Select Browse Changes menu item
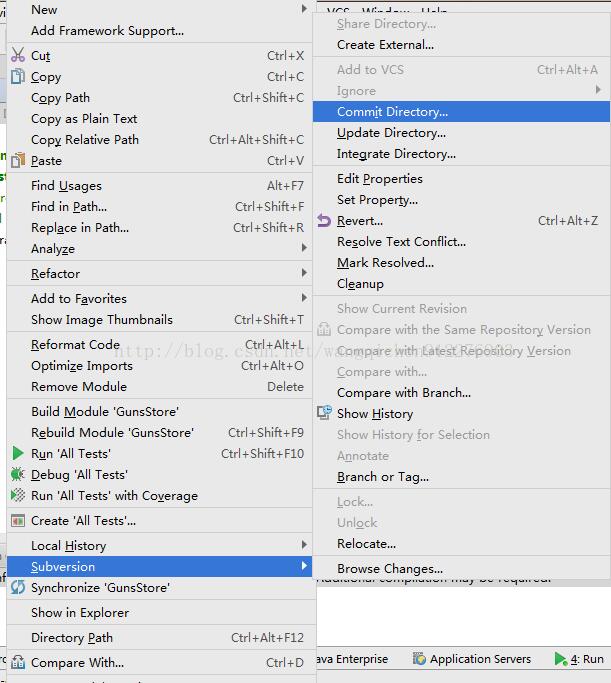611x683 pixels. (x=389, y=569)
